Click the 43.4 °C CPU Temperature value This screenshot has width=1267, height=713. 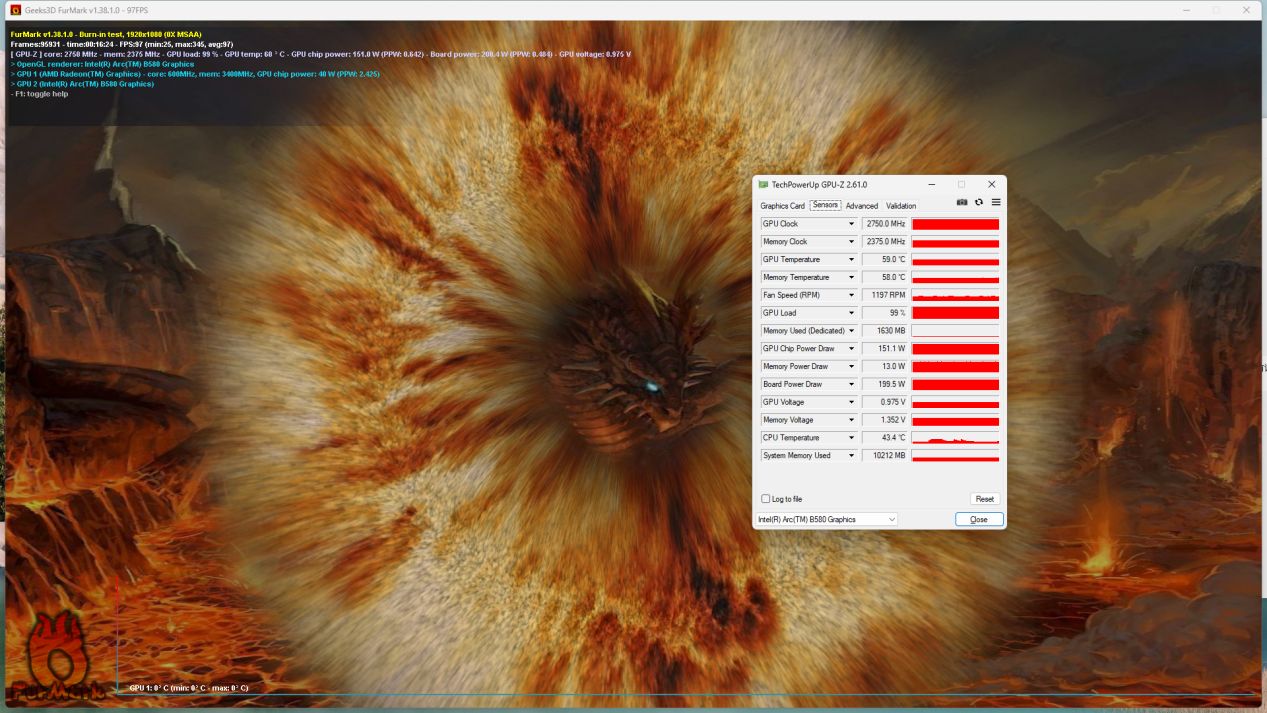(885, 438)
